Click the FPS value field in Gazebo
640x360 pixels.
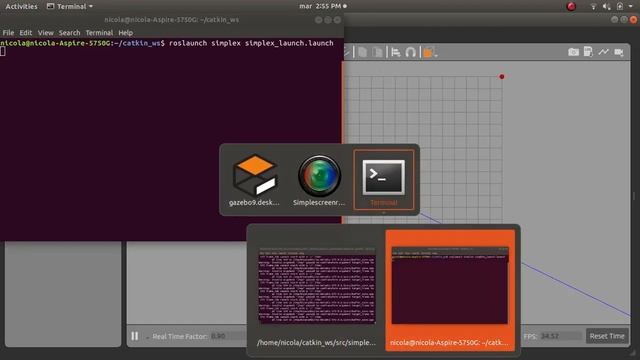(560, 336)
